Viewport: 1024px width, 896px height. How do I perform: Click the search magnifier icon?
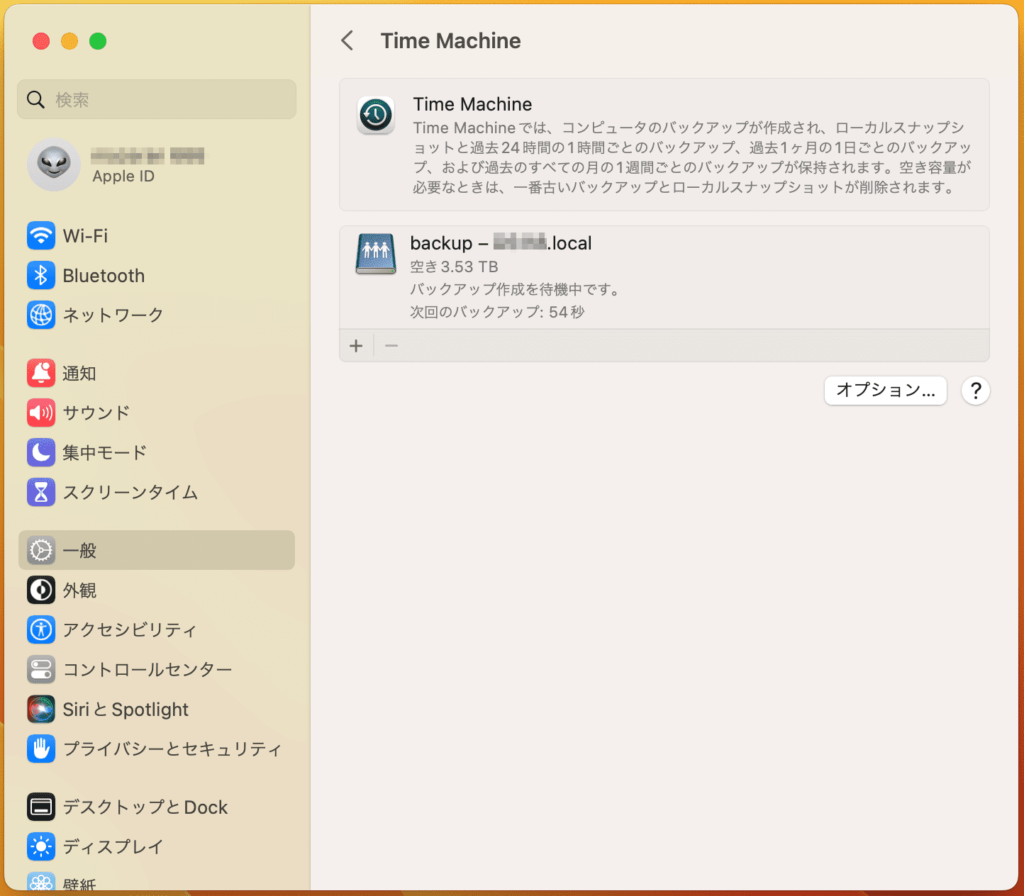tap(35, 100)
